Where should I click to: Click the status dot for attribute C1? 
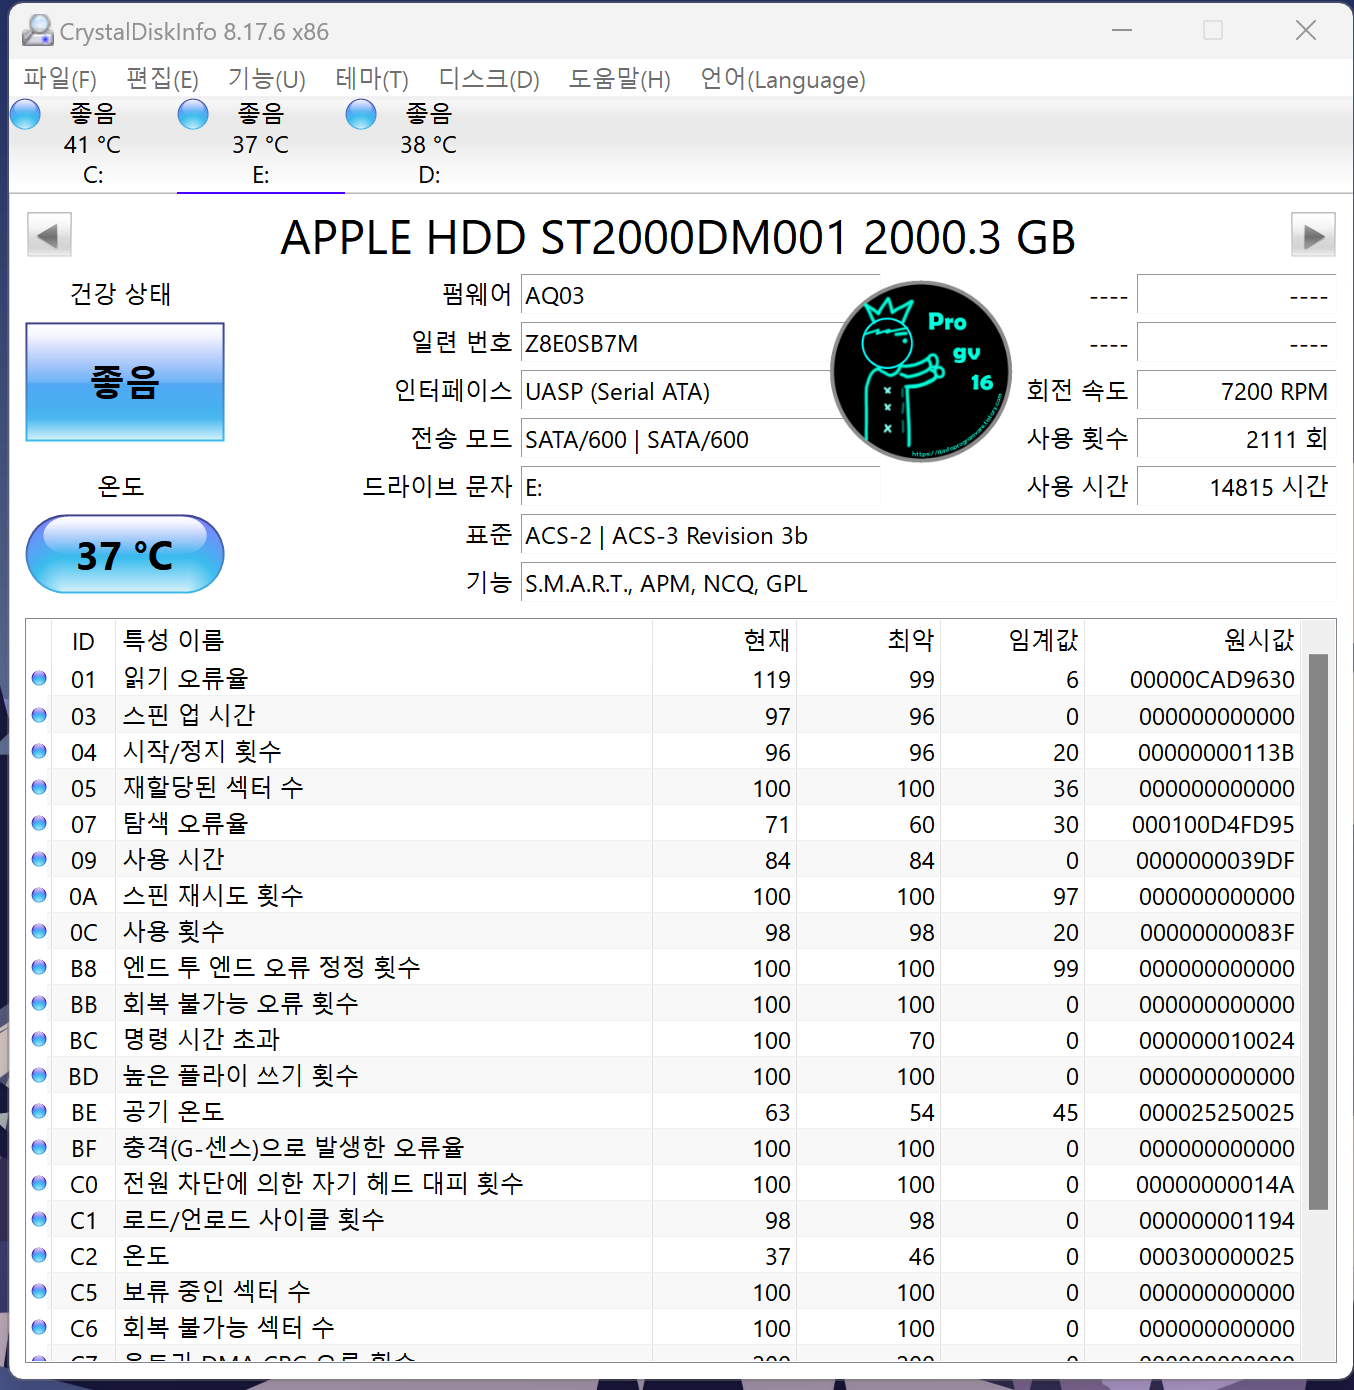[39, 1219]
